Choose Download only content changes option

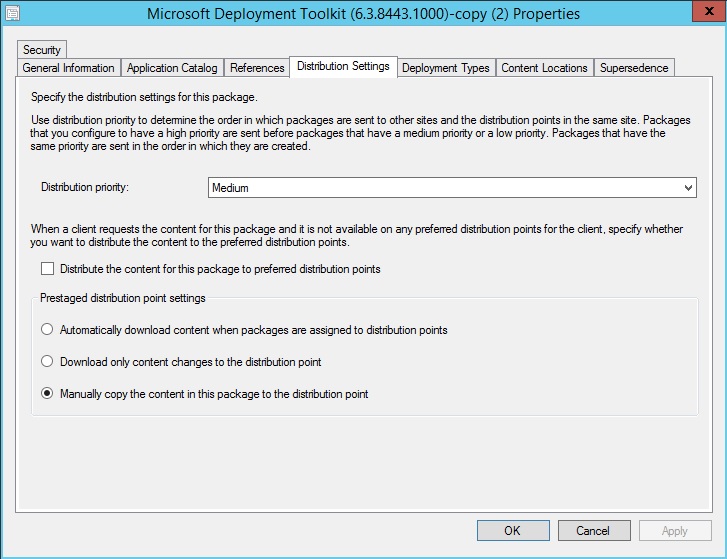47,362
